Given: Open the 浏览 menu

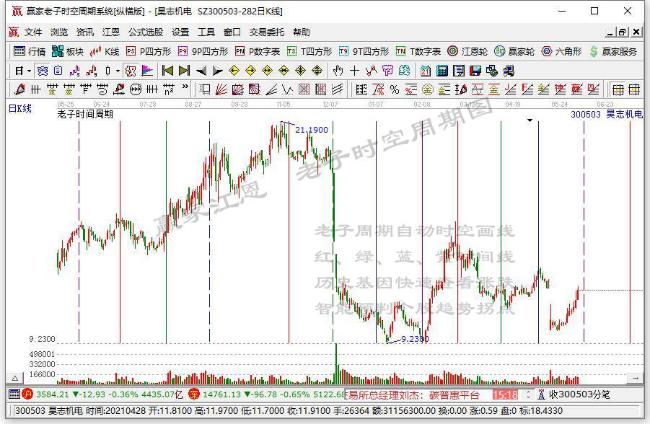Looking at the screenshot, I should click(x=59, y=32).
